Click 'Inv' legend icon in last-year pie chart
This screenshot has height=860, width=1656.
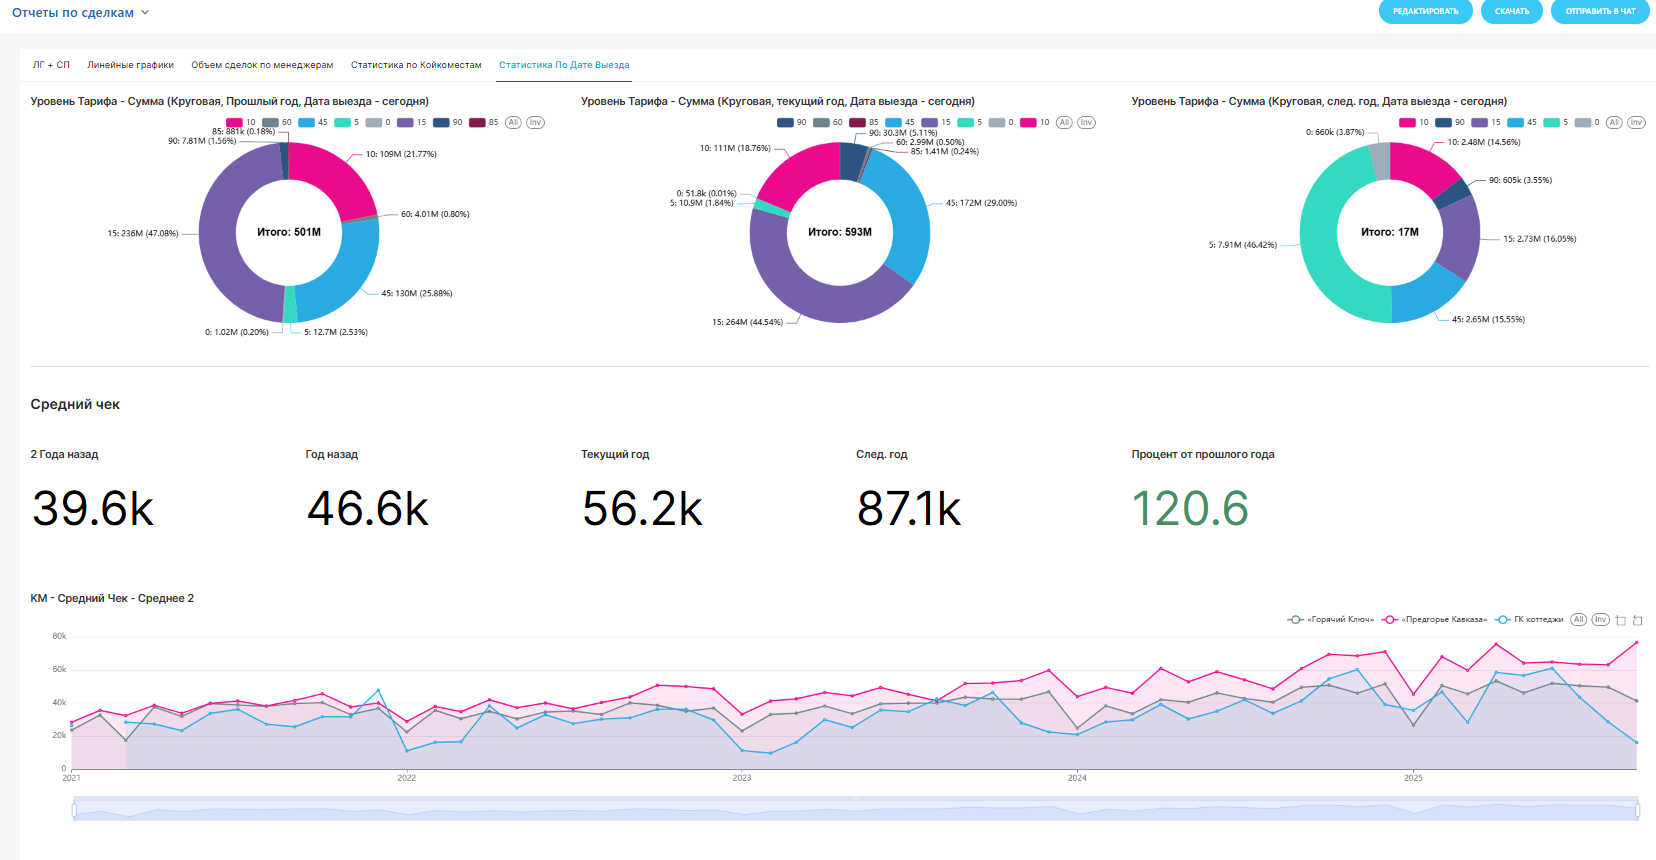click(535, 123)
